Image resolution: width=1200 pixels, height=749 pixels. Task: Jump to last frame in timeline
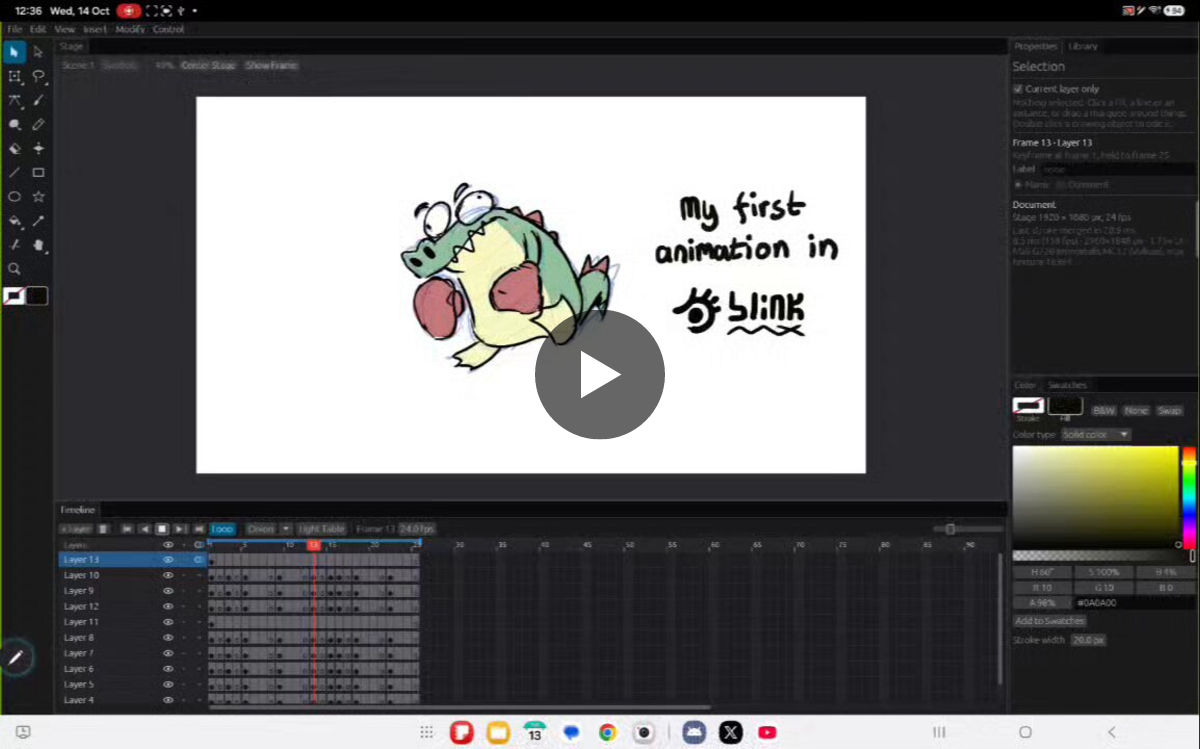(x=198, y=528)
